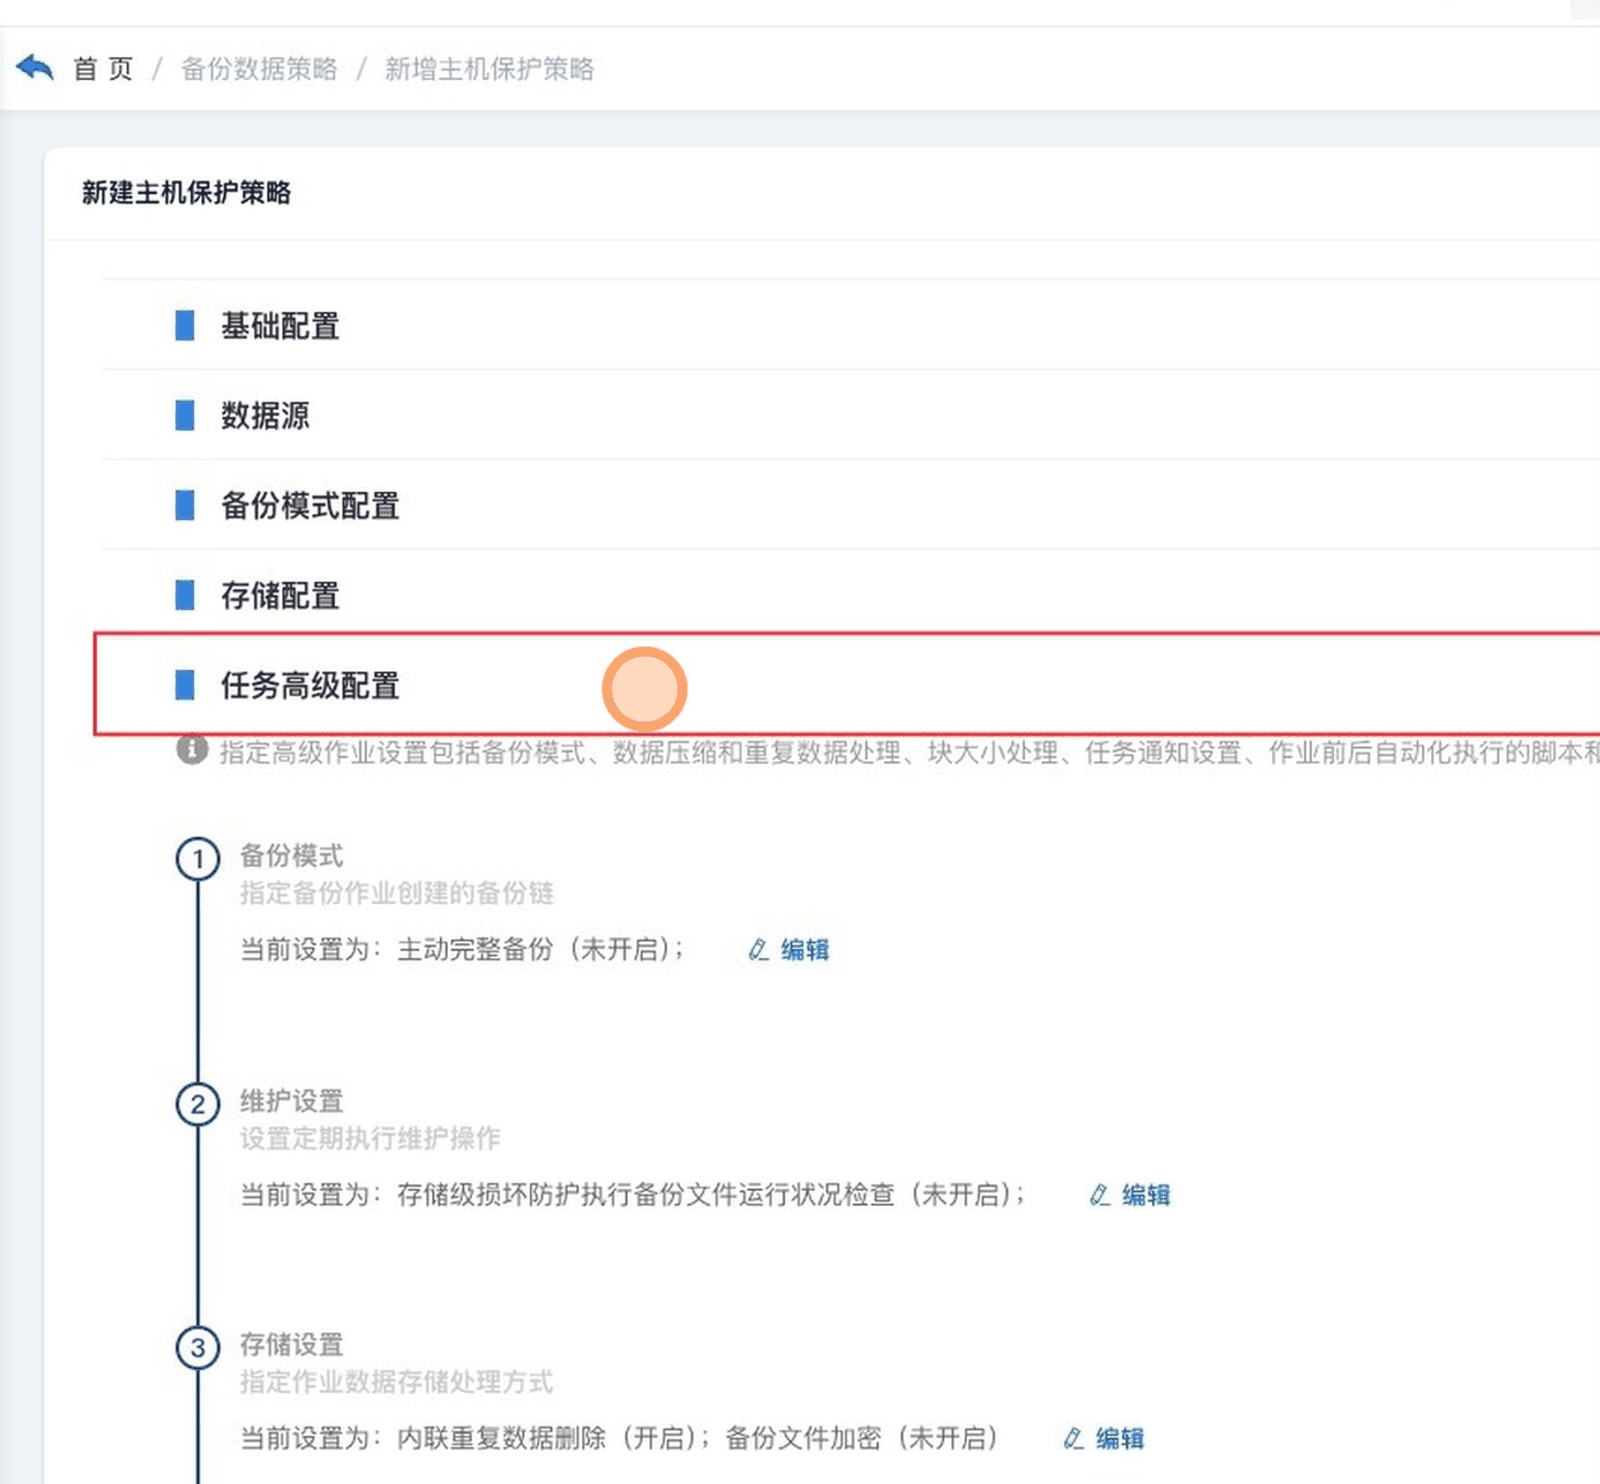Select step 3 circle for 存储设置

coord(198,1348)
